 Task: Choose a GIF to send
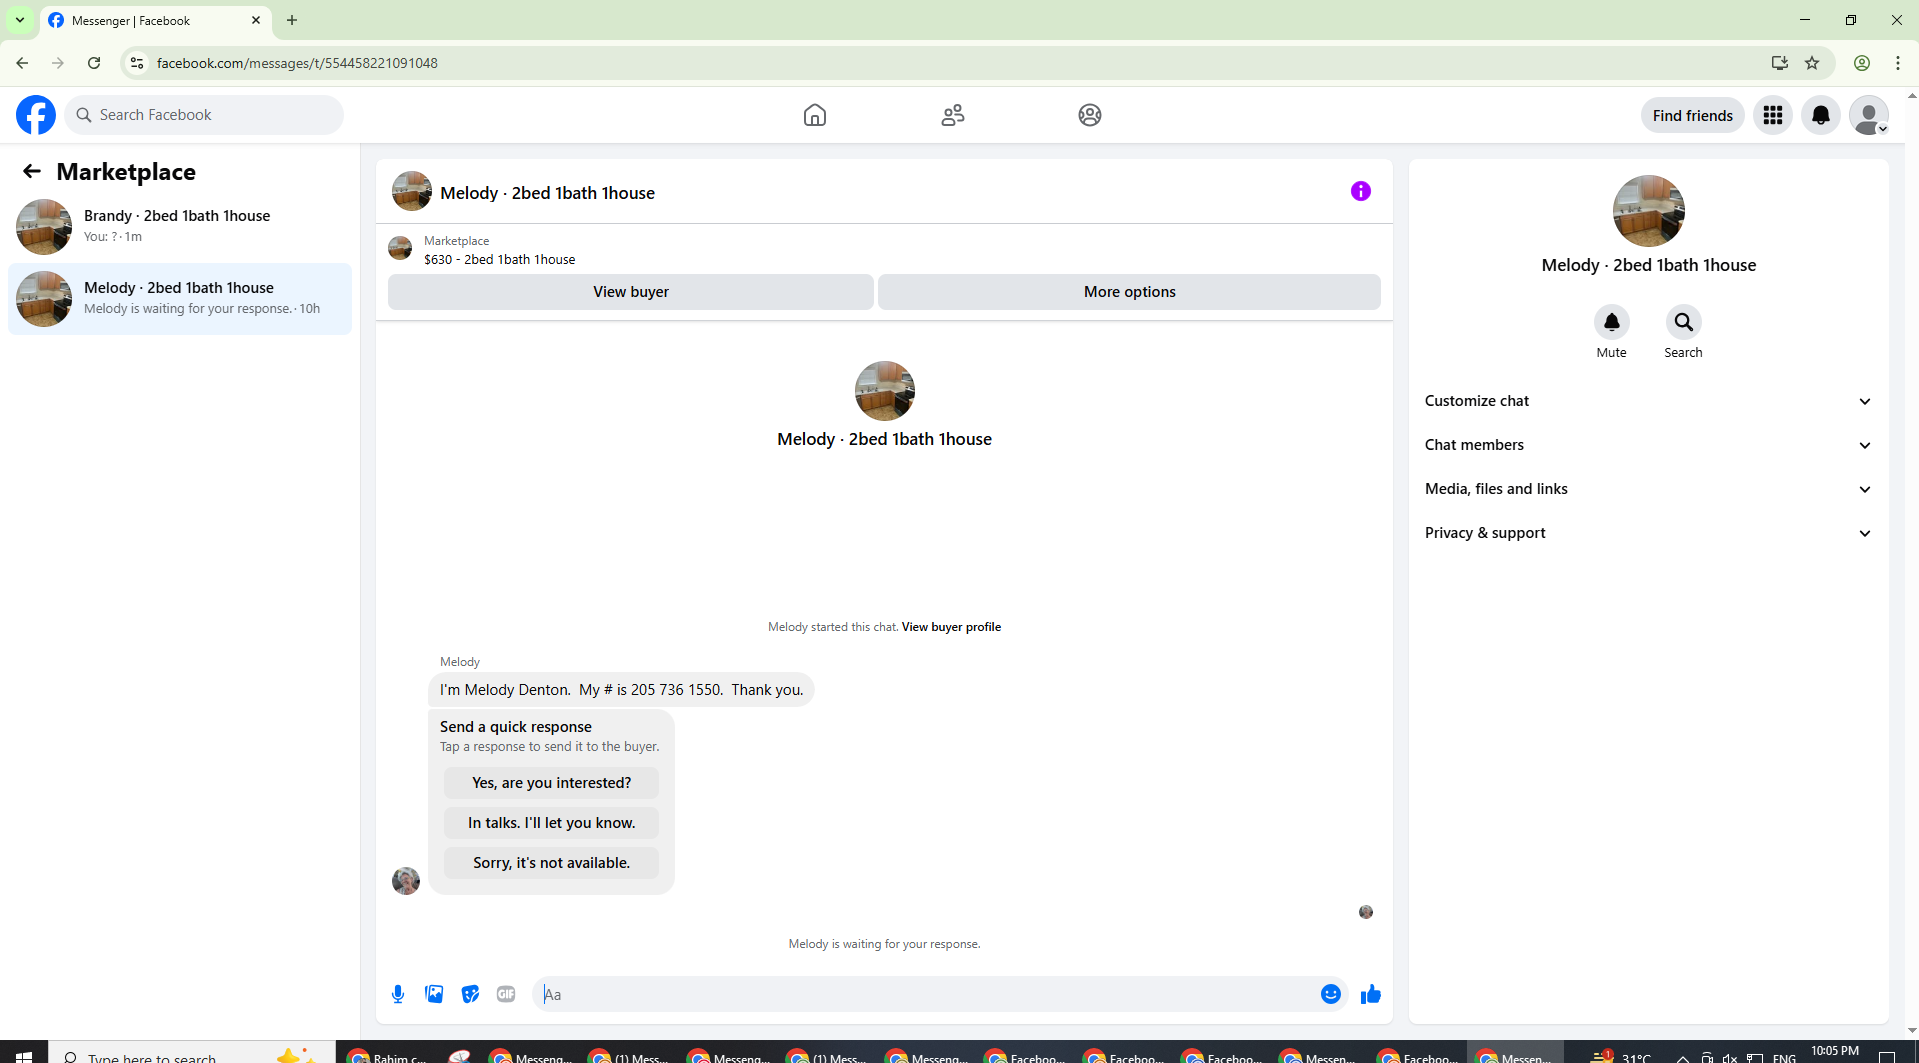click(506, 994)
